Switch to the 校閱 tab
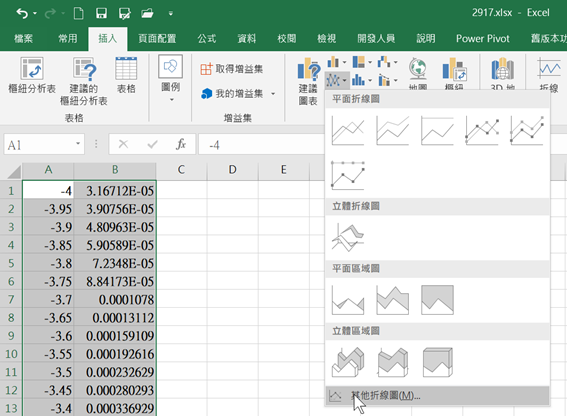567x416 pixels. (x=287, y=38)
